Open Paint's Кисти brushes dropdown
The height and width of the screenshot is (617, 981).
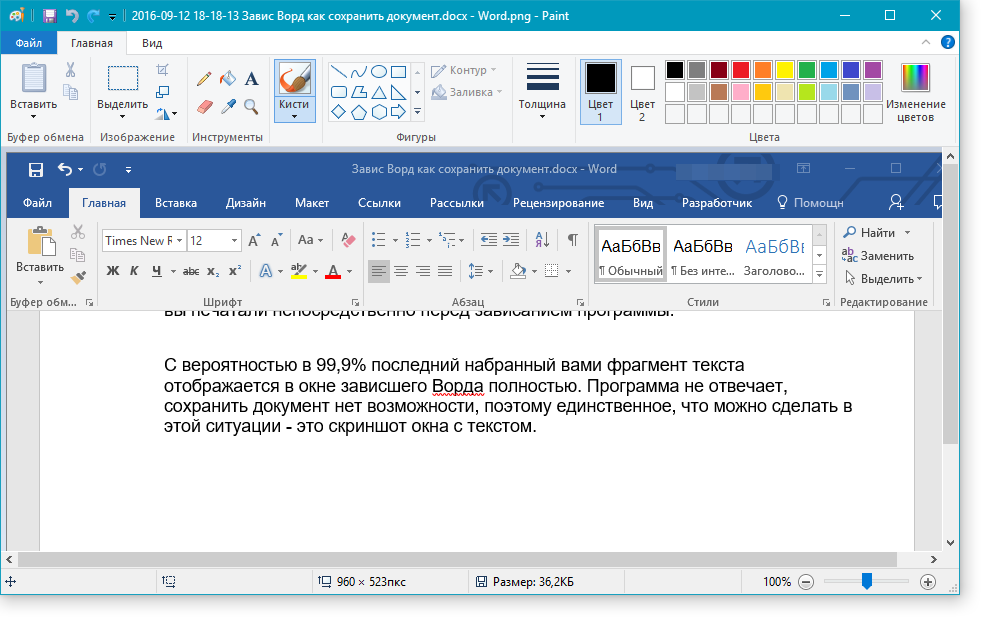pyautogui.click(x=294, y=111)
